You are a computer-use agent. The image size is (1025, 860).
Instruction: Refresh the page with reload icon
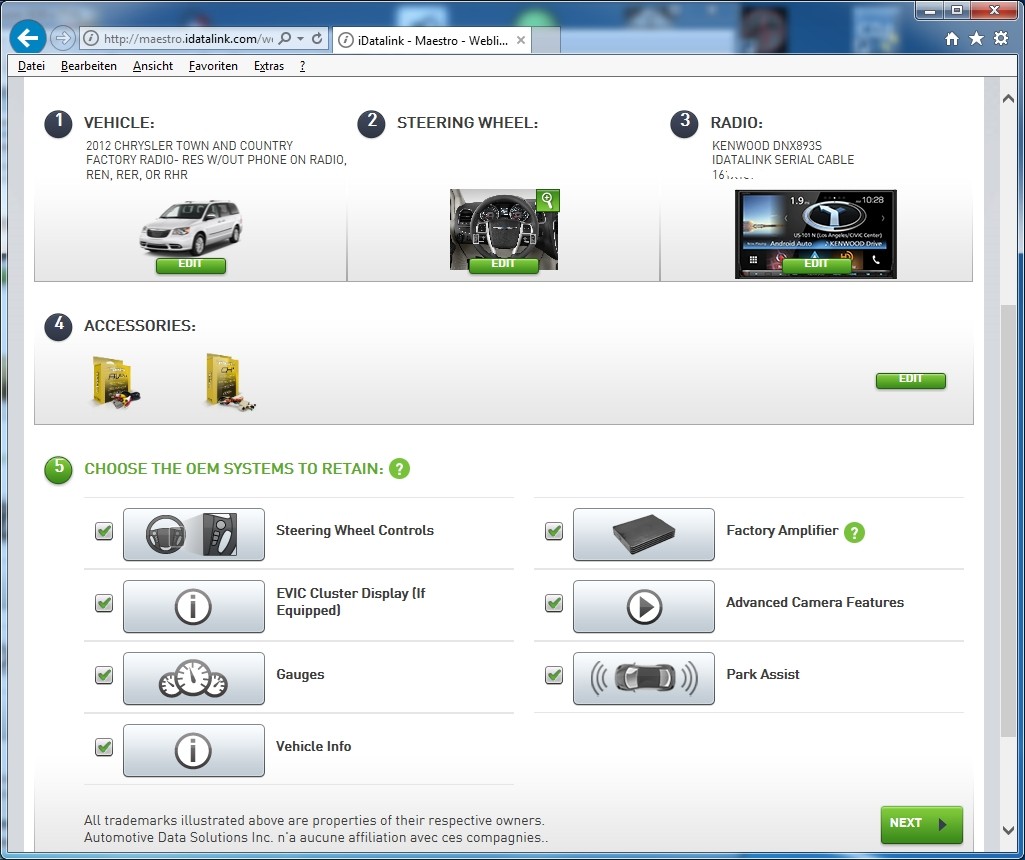(317, 39)
